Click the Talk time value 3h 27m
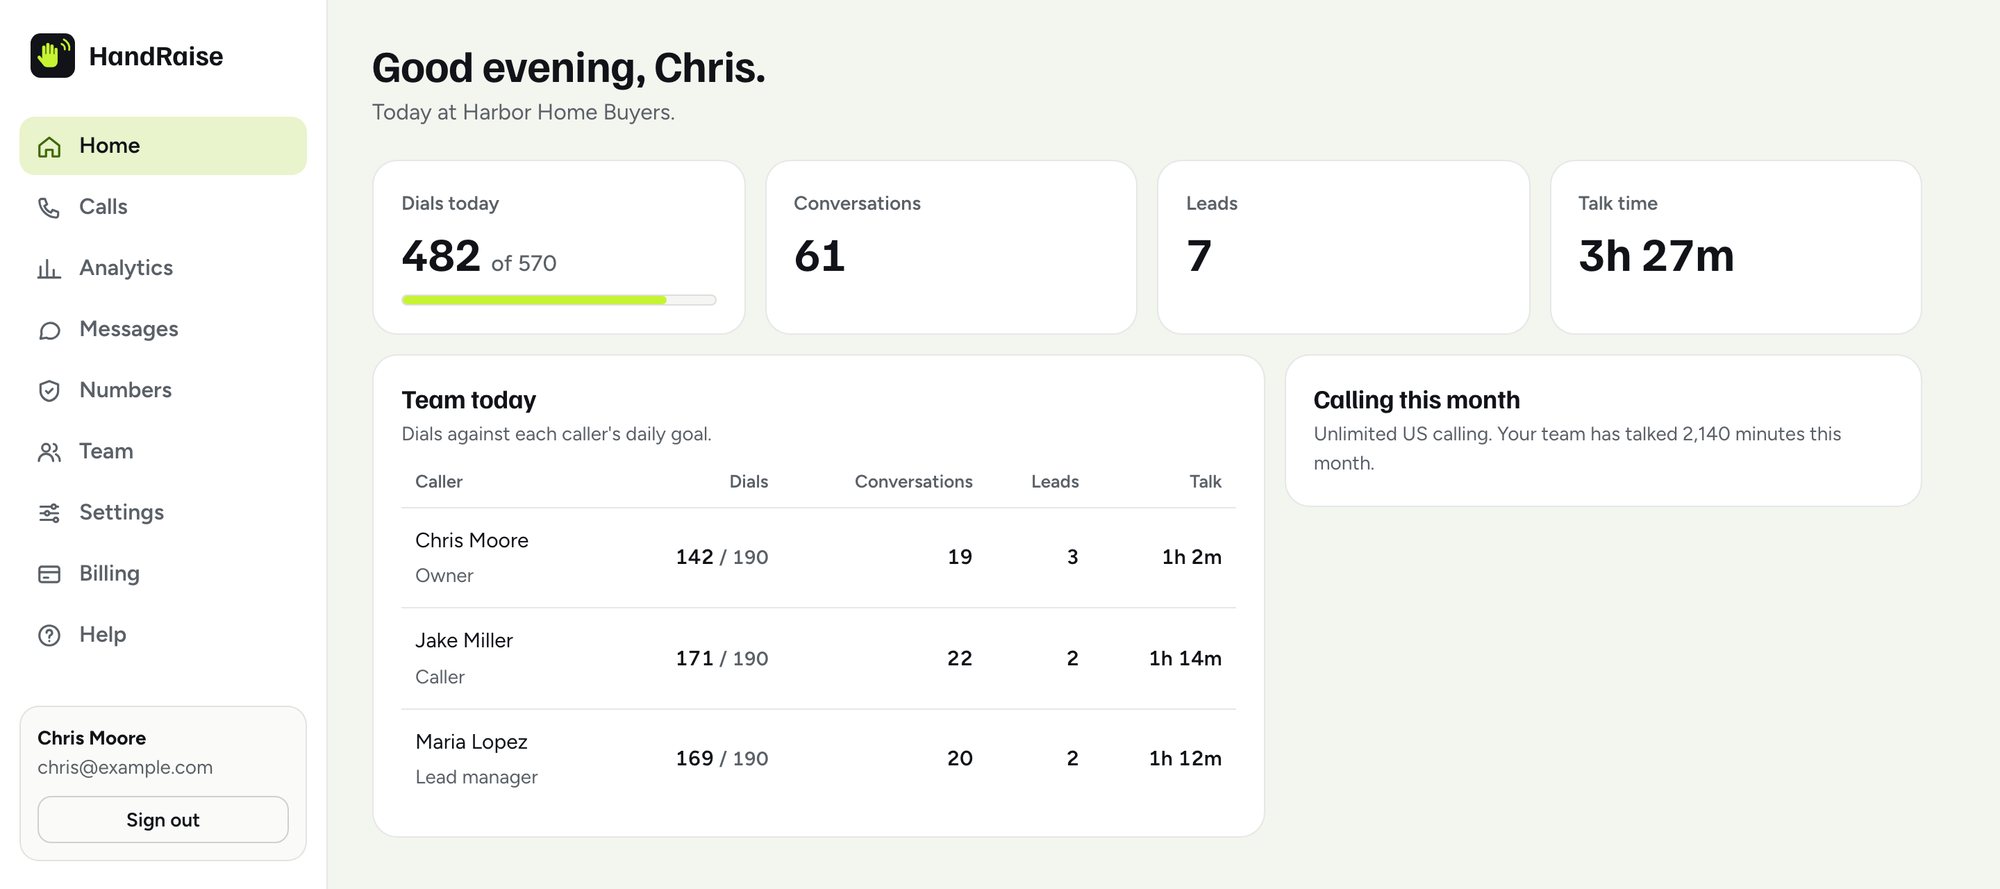Screen dimensions: 2000x889 [1656, 256]
